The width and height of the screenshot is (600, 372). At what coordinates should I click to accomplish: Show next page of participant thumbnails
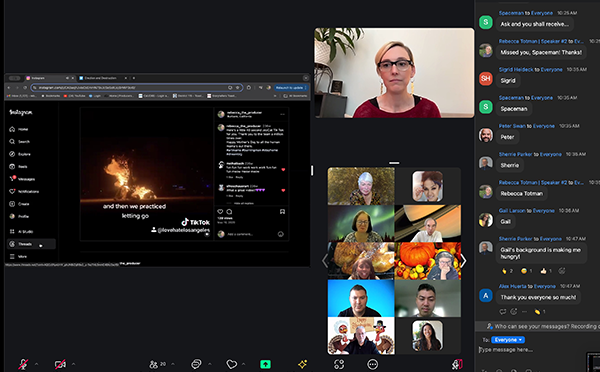463,261
